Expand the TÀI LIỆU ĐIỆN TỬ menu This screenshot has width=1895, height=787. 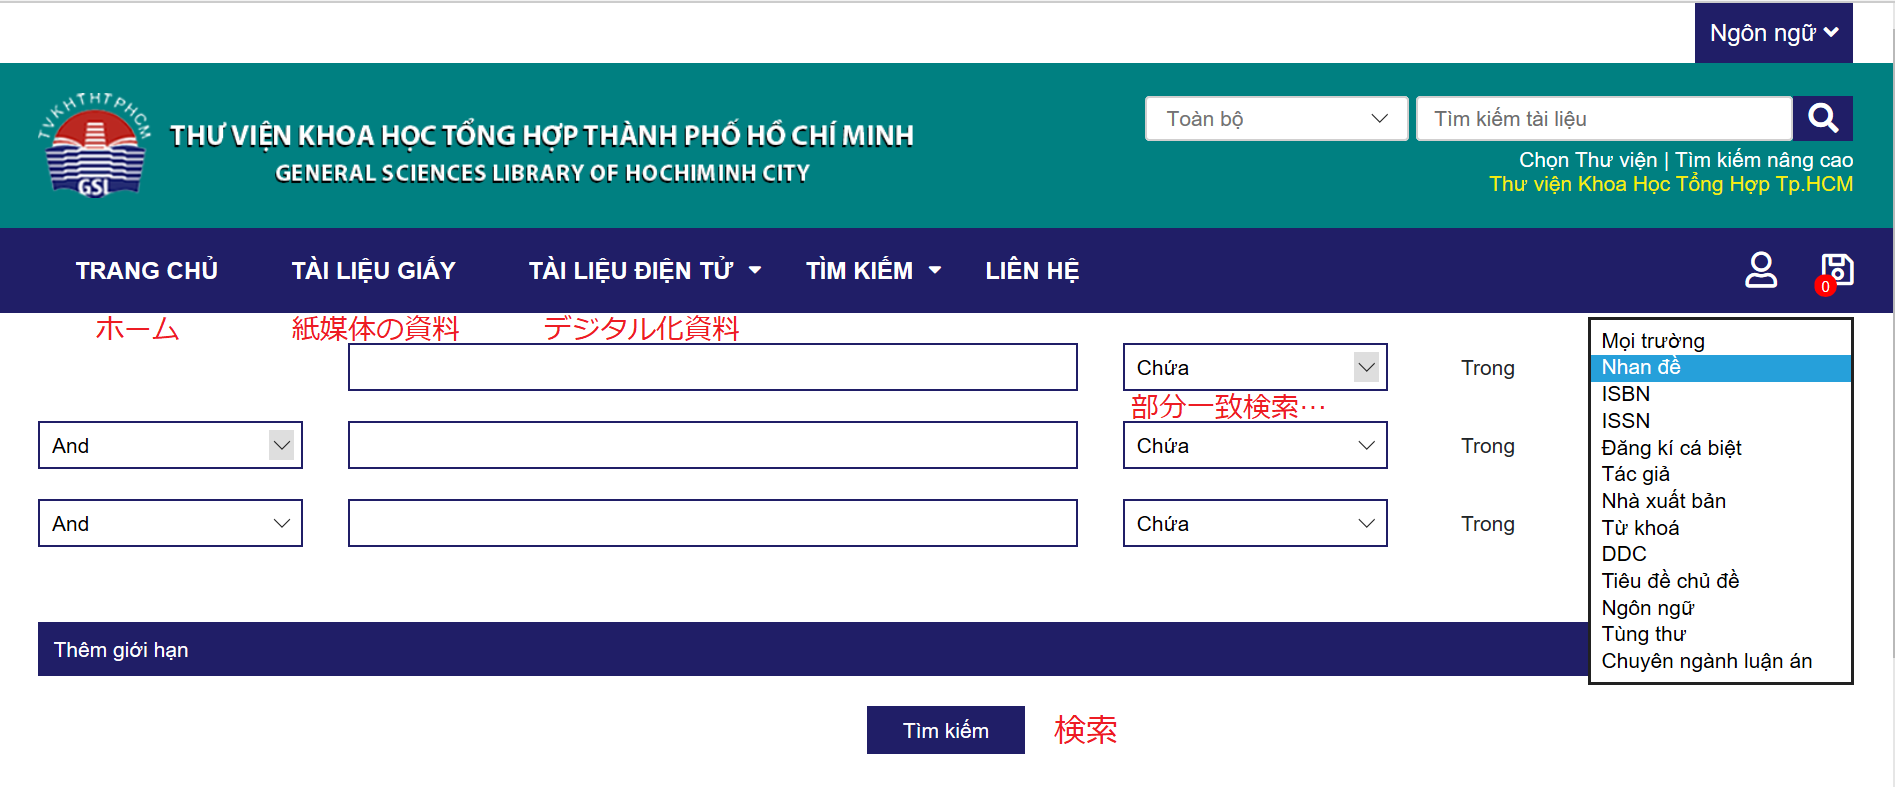click(645, 271)
